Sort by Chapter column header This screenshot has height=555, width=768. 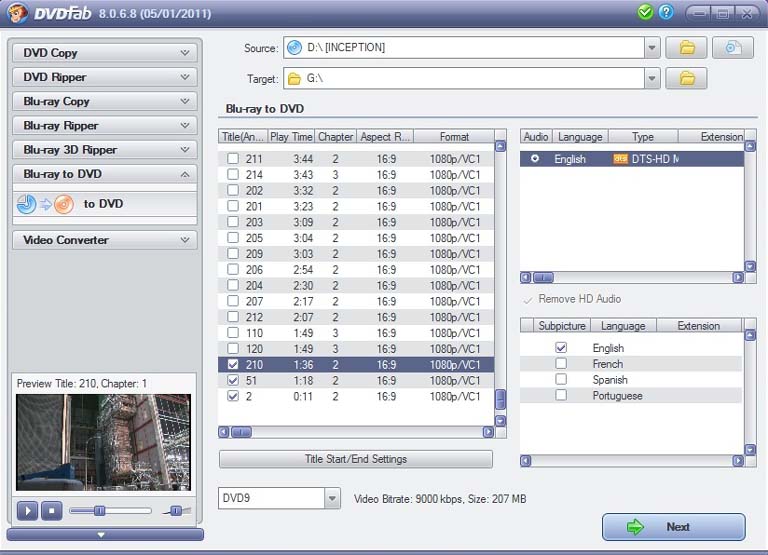[336, 137]
